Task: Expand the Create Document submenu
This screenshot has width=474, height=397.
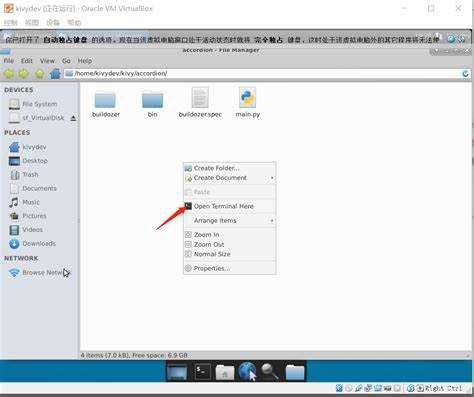Action: tap(230, 178)
